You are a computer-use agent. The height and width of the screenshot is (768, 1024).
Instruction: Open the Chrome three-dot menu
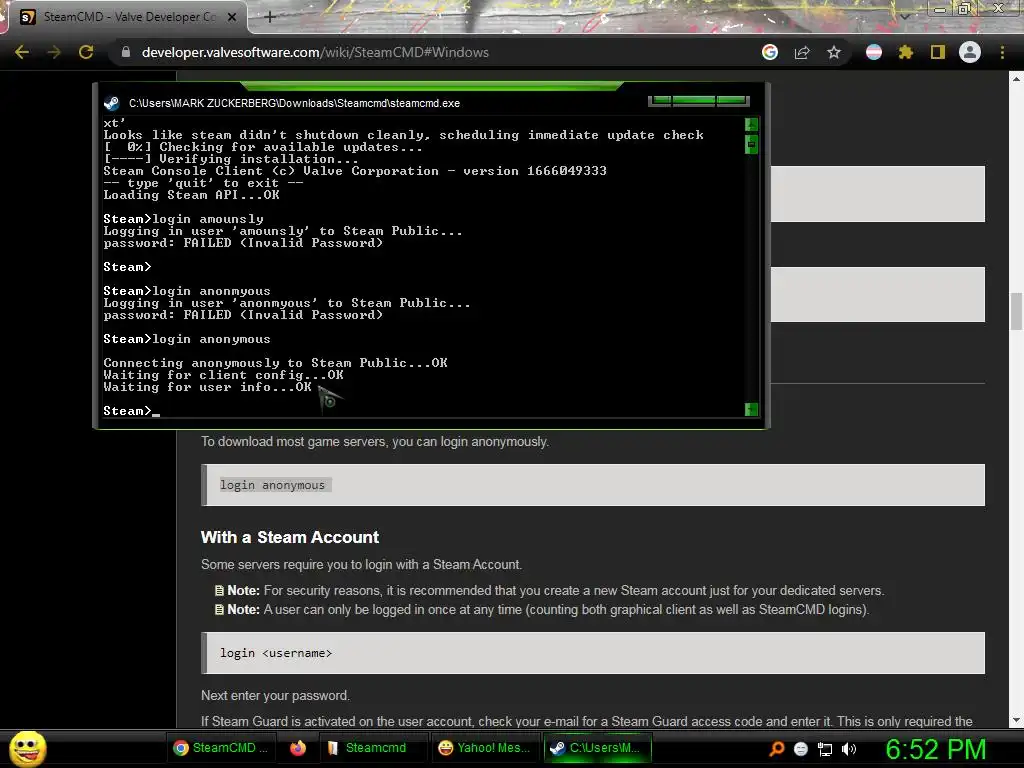point(1002,52)
